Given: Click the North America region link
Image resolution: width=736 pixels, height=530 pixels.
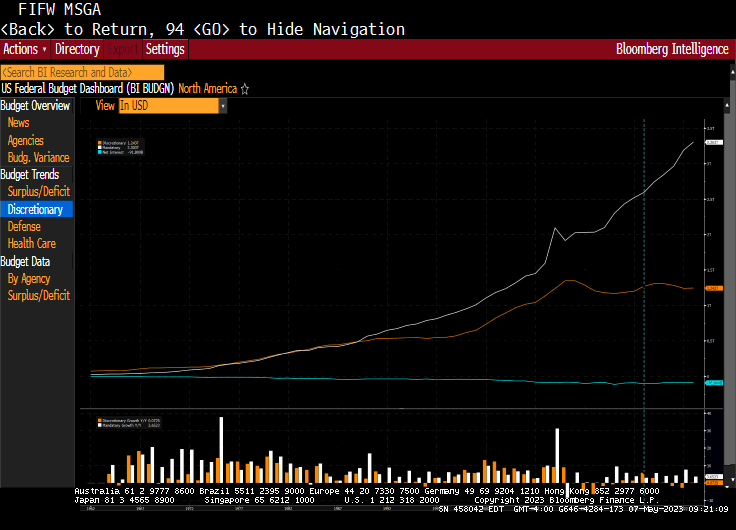Looking at the screenshot, I should (x=207, y=89).
